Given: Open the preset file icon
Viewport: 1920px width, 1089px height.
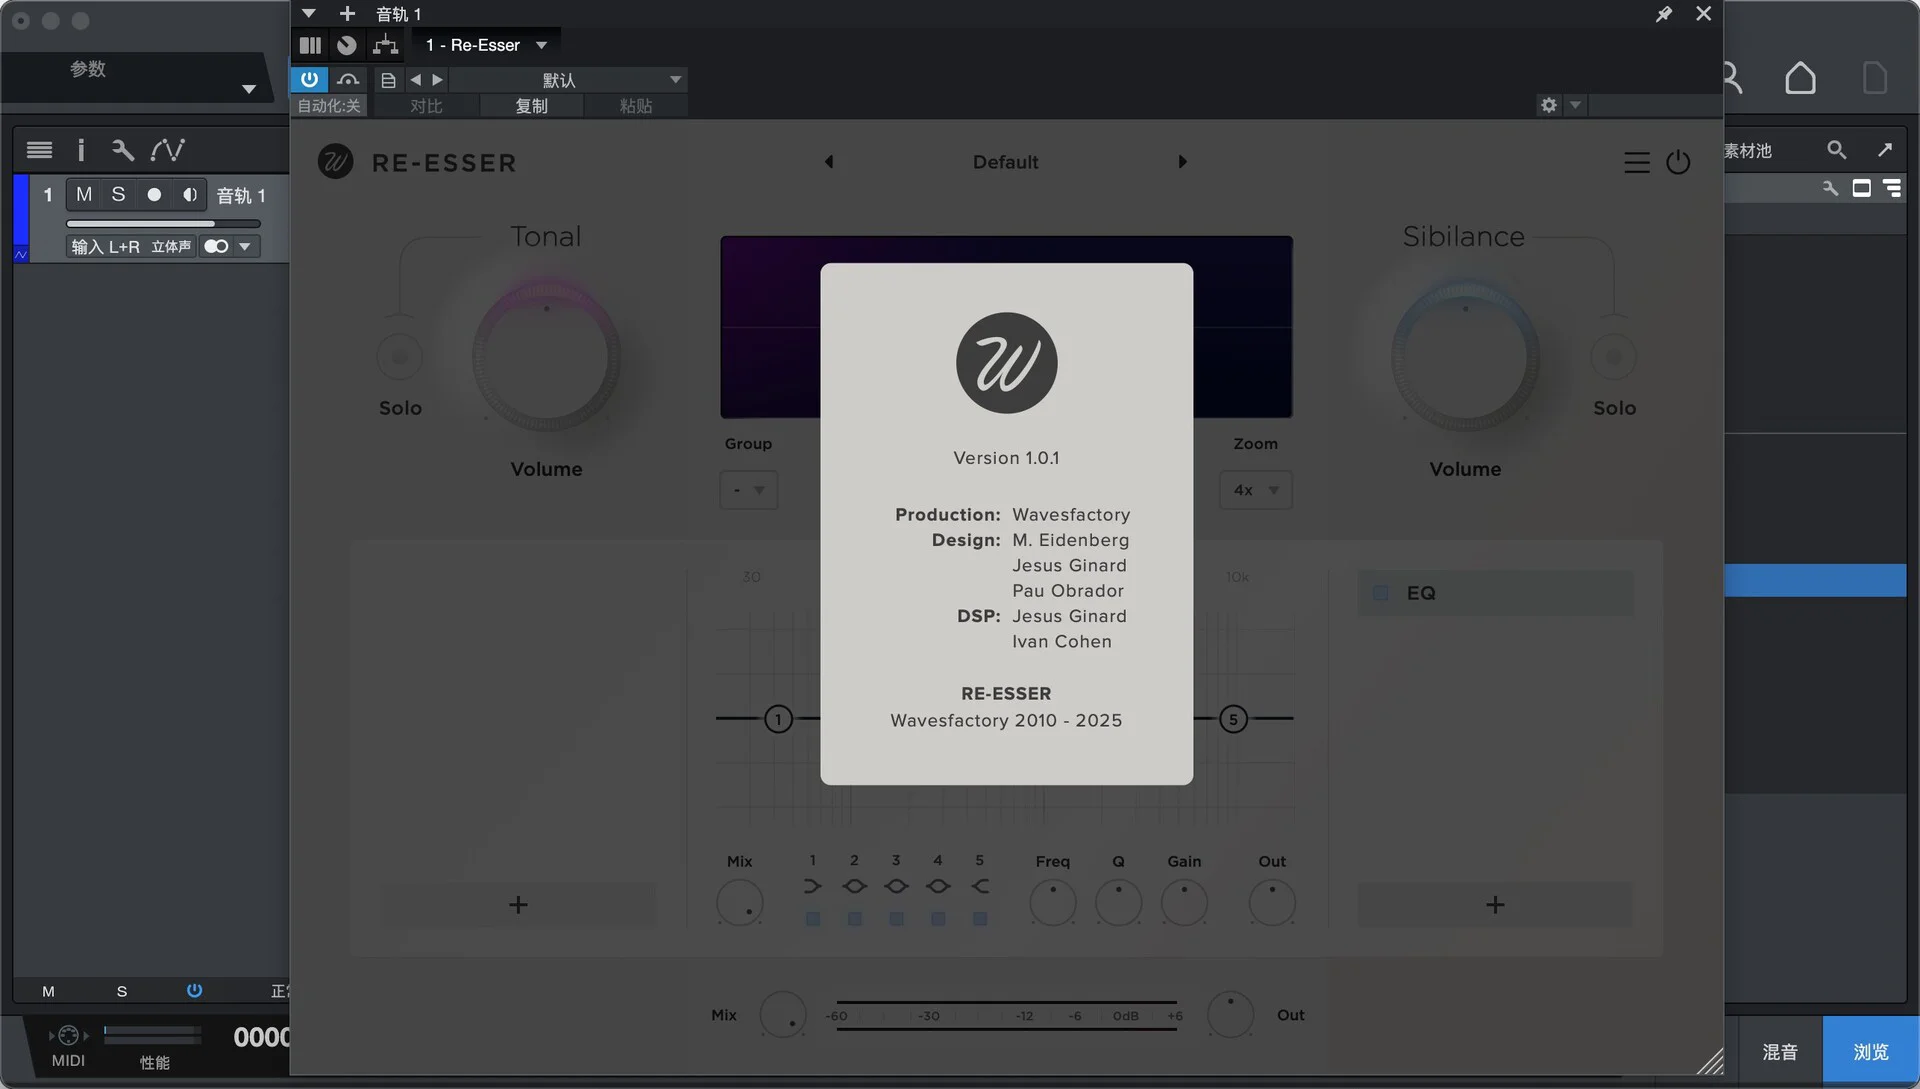Looking at the screenshot, I should click(388, 80).
